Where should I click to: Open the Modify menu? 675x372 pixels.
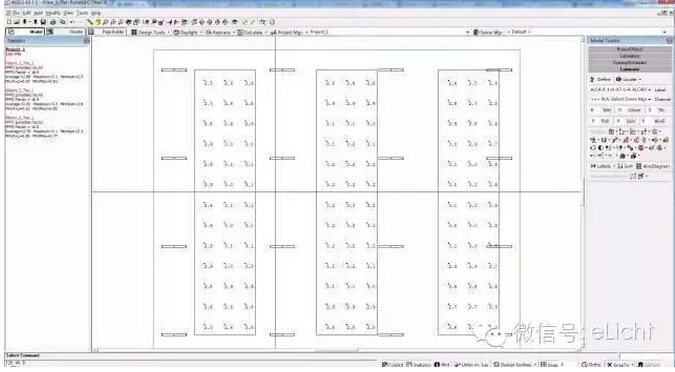[x=53, y=13]
